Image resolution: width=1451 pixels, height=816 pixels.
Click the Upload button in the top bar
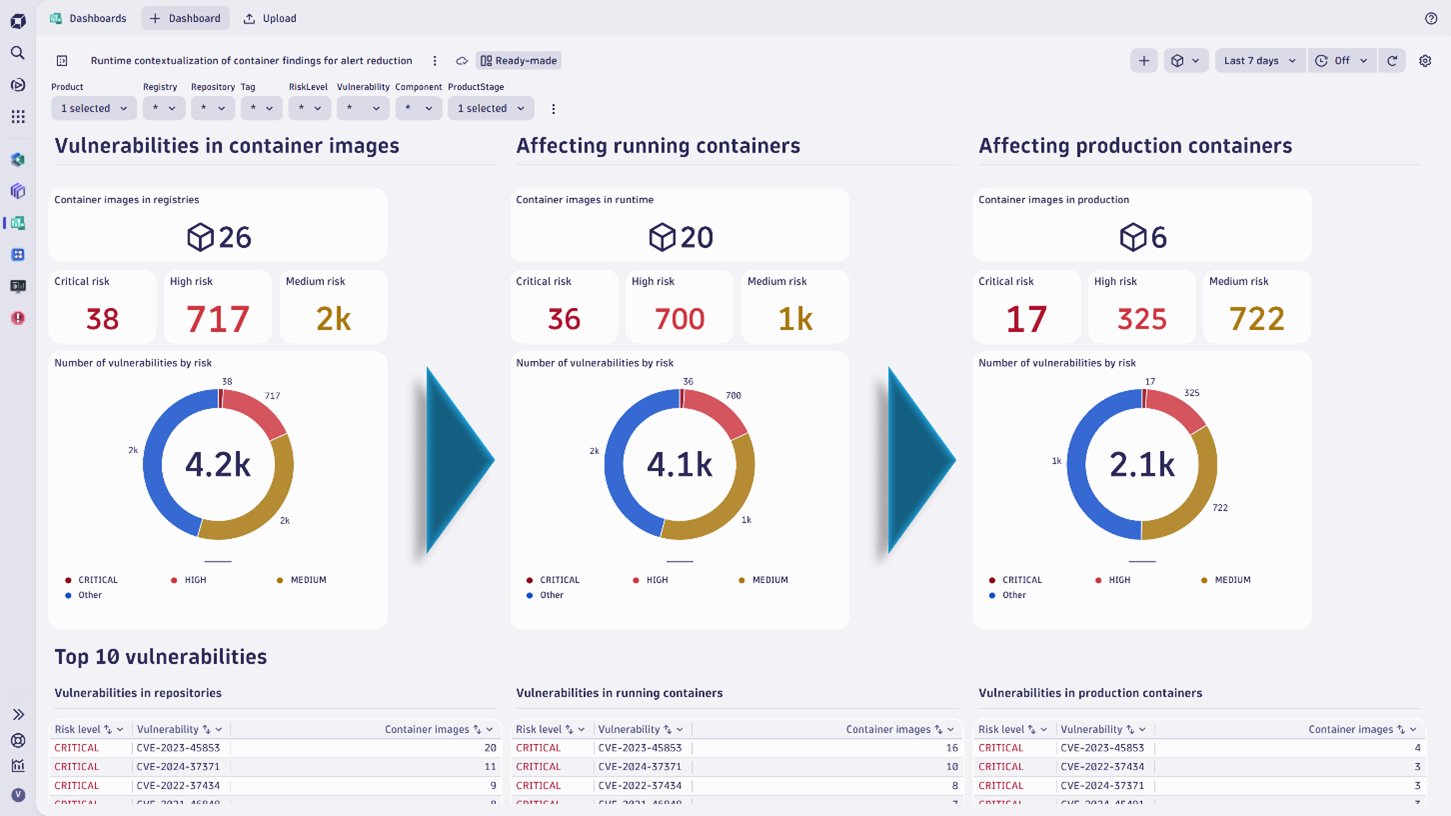coord(269,18)
